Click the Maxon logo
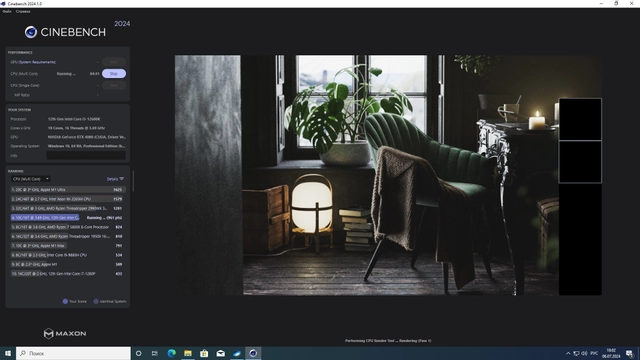This screenshot has width=640, height=360. pos(65,333)
